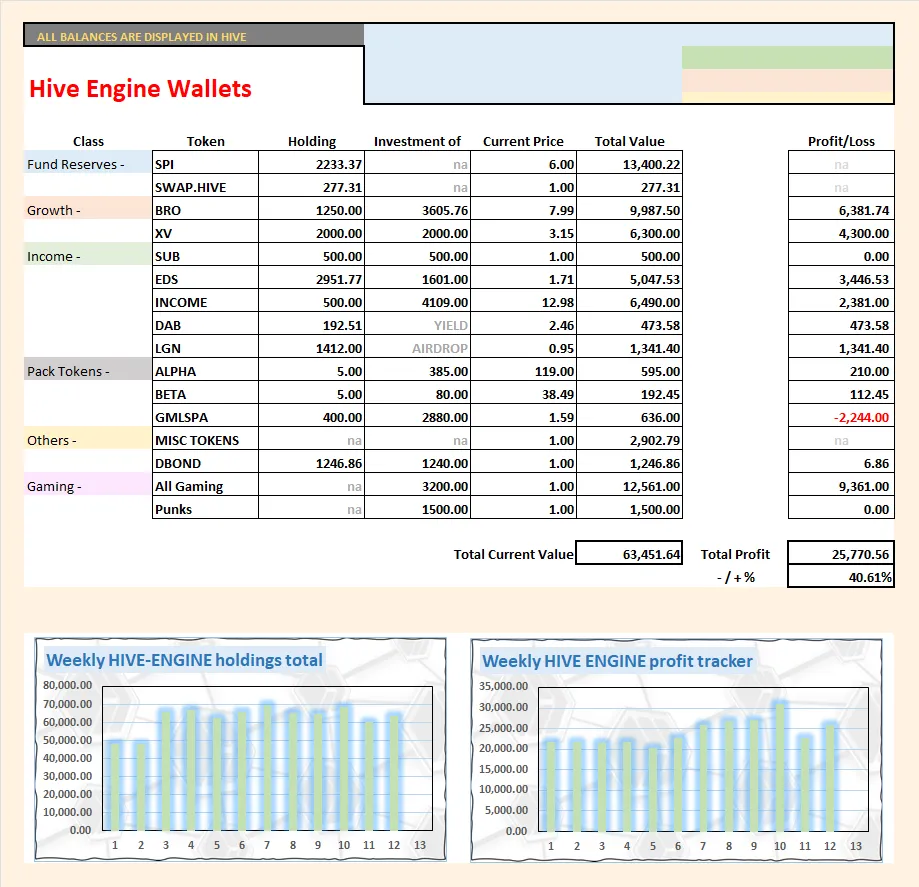Click the ALPHA token cell
Screen dimensions: 919x887
pyautogui.click(x=205, y=371)
